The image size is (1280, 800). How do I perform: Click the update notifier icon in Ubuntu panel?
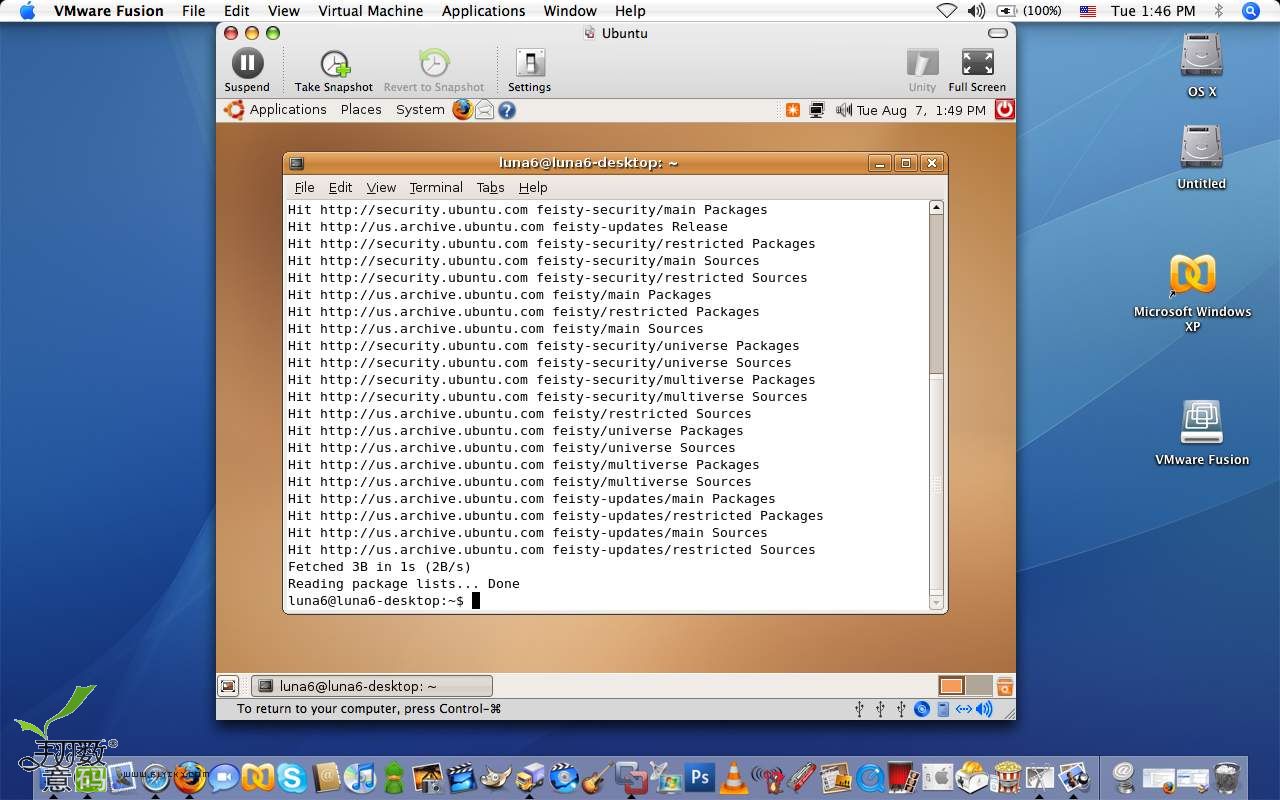pos(793,110)
